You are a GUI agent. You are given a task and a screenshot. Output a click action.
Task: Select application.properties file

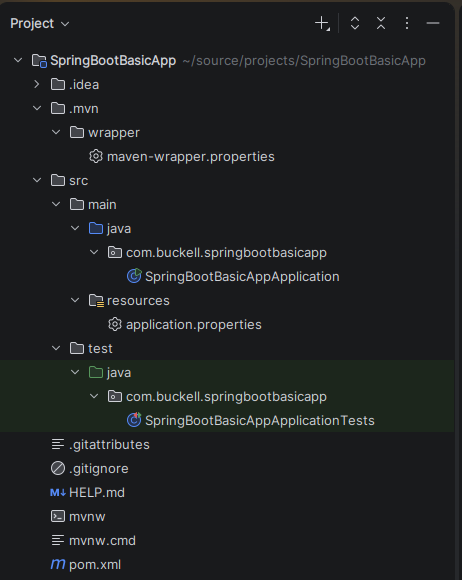coord(194,325)
